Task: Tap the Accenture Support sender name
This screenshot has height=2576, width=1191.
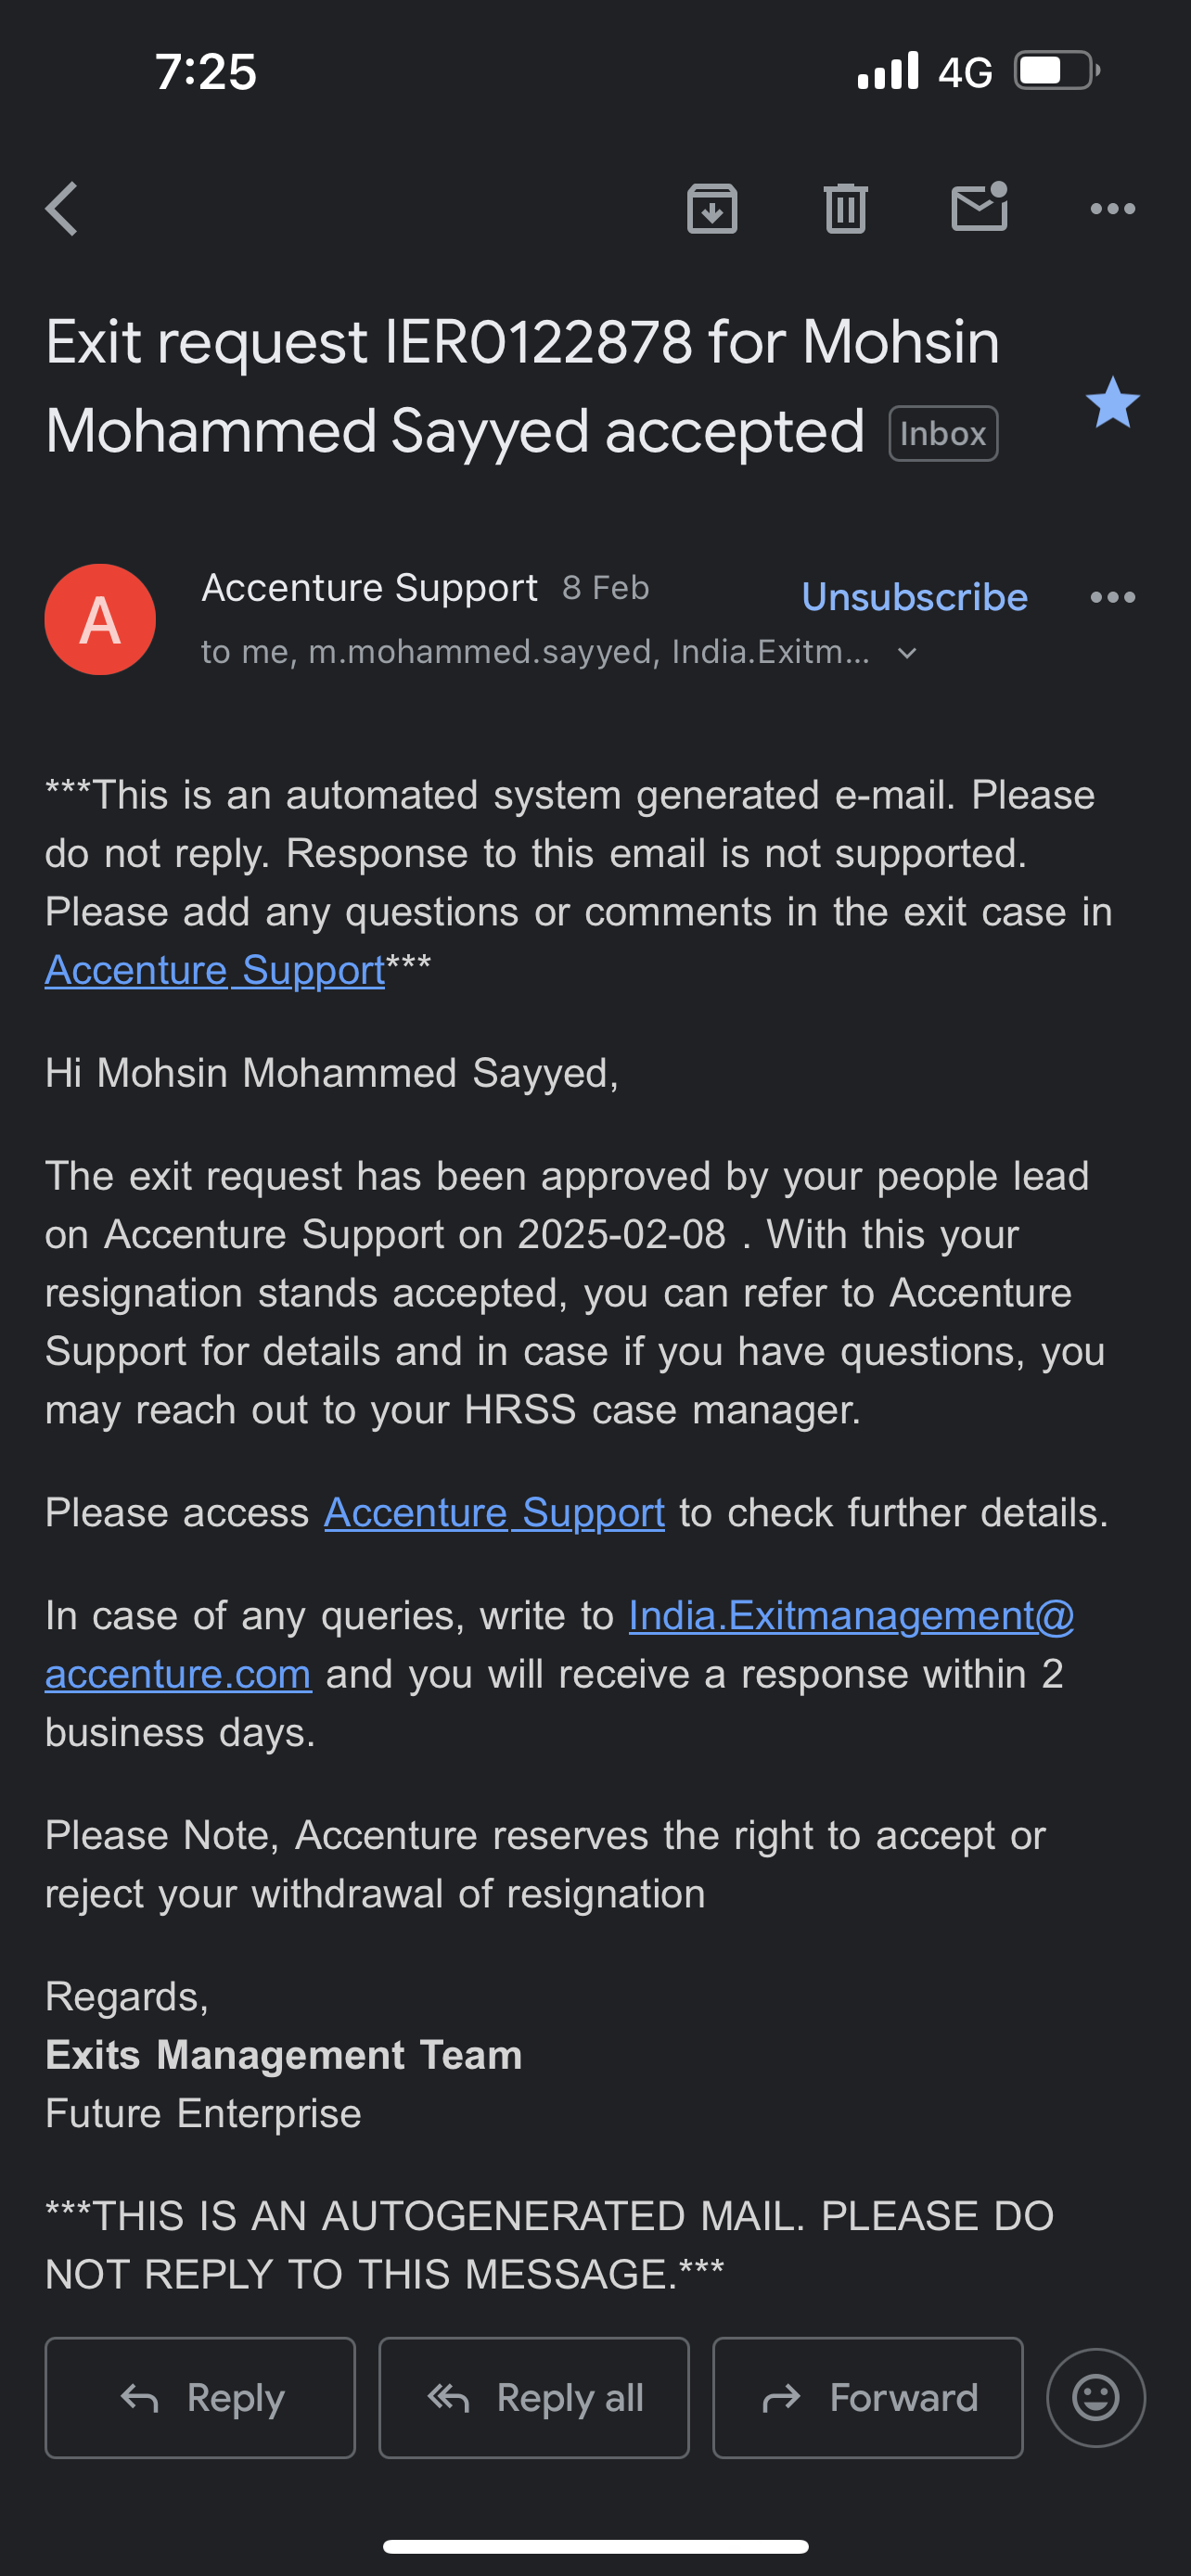Action: [369, 588]
